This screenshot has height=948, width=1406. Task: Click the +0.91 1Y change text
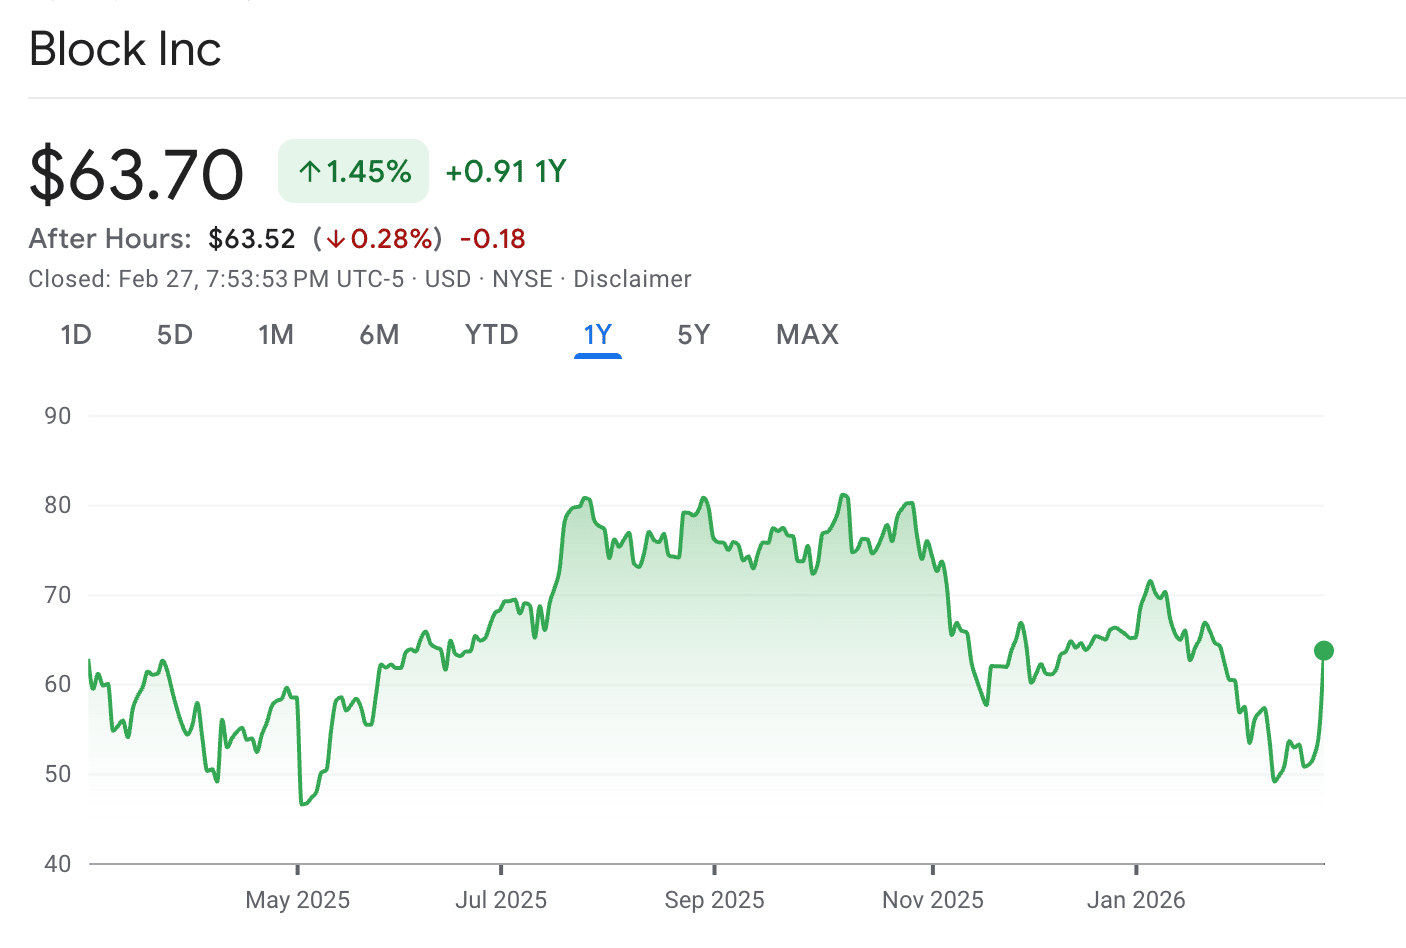[505, 172]
